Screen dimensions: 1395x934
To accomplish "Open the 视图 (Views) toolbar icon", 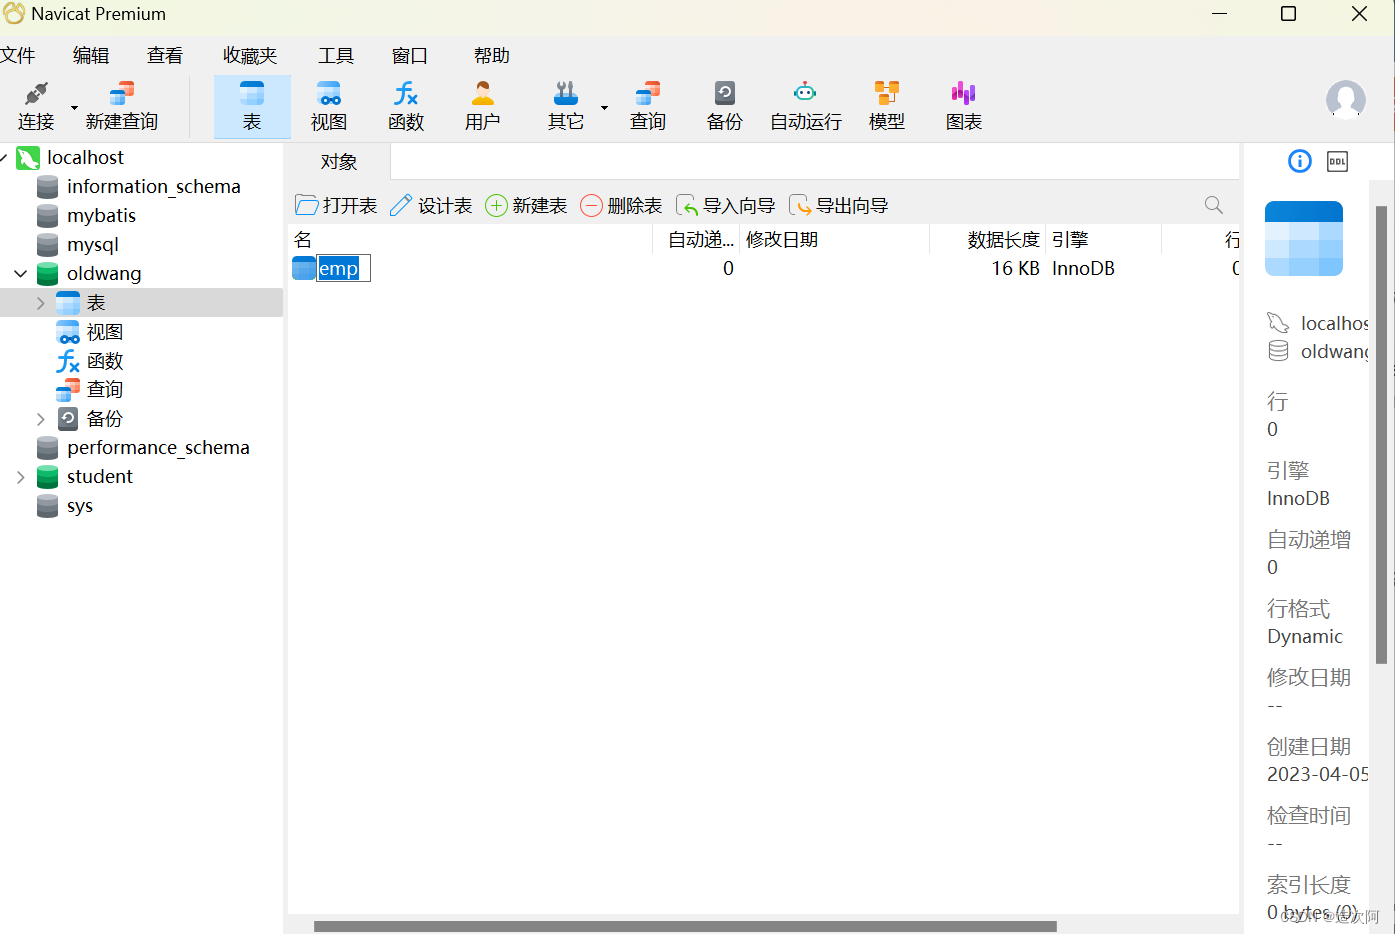I will coord(328,104).
